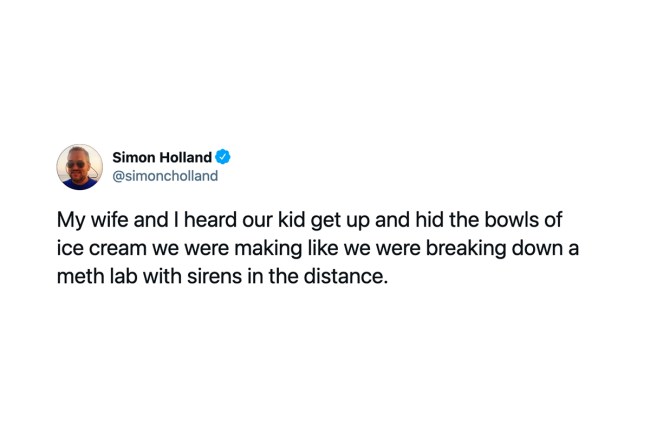Click the @simoncholland handle

tap(164, 176)
